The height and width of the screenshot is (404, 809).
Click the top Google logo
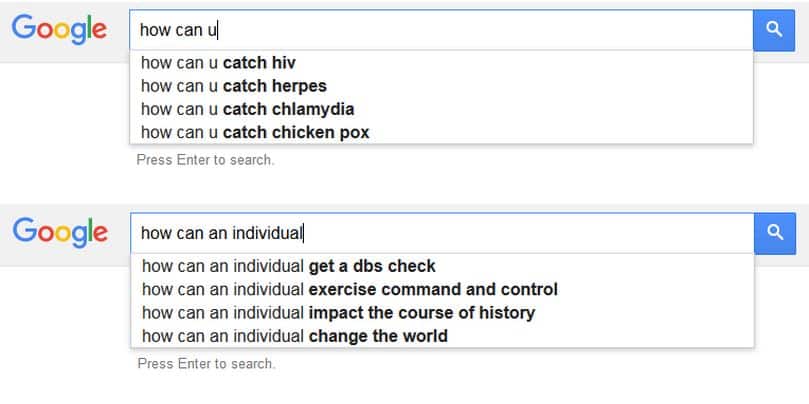[60, 30]
